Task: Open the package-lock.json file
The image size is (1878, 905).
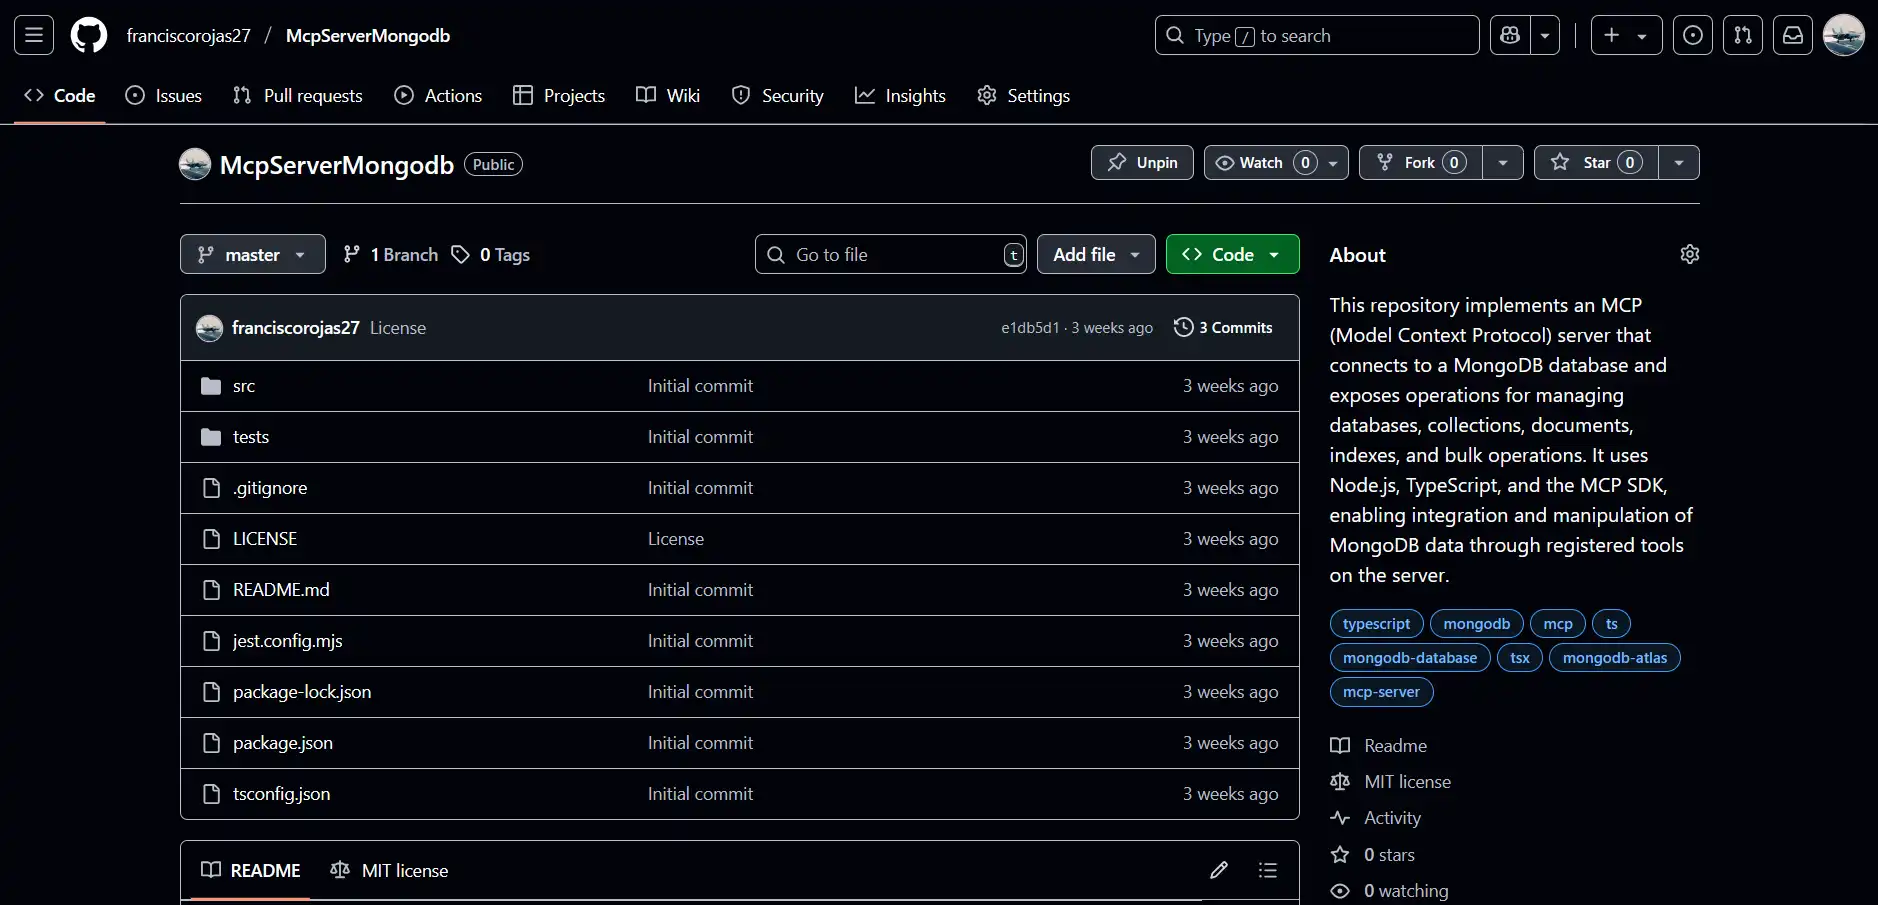Action: point(302,692)
